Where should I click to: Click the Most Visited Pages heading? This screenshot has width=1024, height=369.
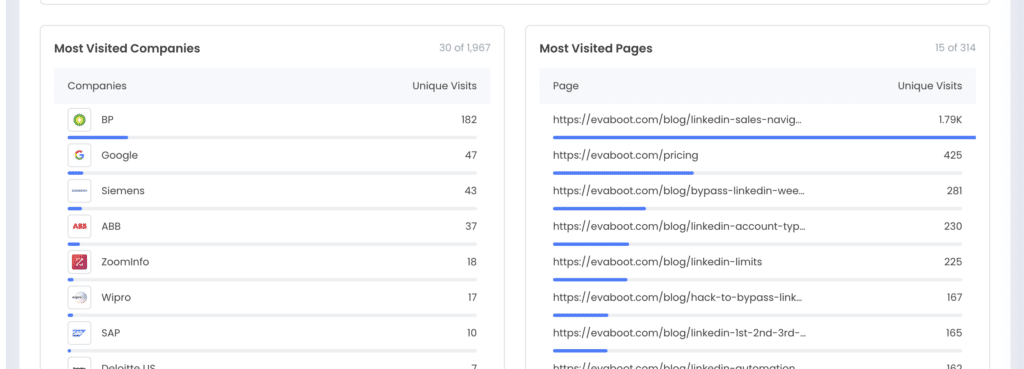click(x=596, y=48)
